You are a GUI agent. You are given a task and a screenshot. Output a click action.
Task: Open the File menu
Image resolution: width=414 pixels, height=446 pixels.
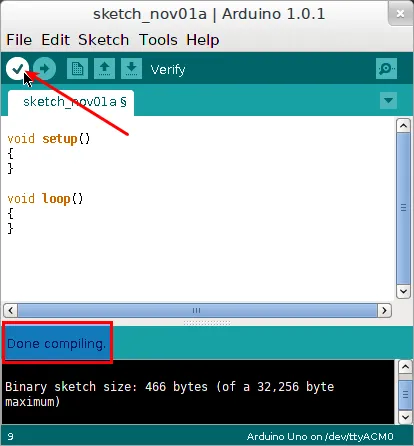pos(19,40)
